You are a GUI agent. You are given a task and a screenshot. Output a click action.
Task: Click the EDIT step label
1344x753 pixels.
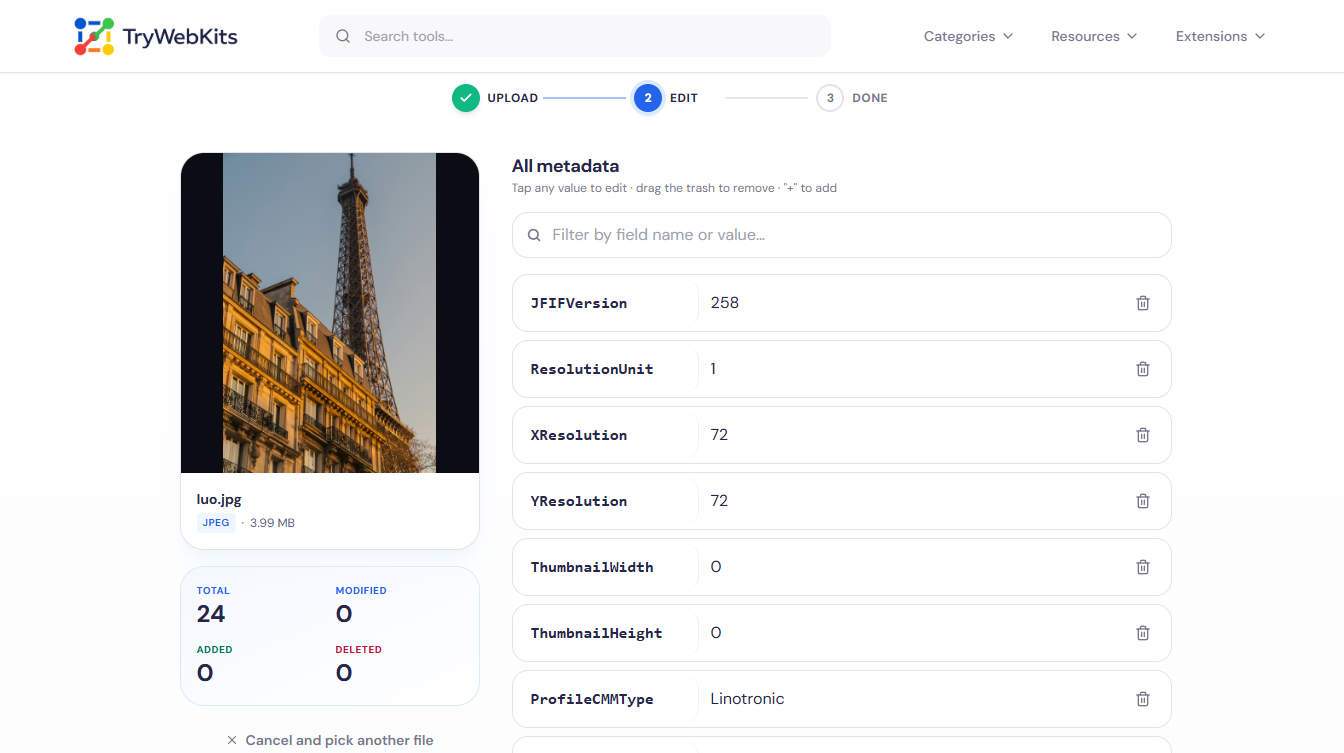point(684,98)
